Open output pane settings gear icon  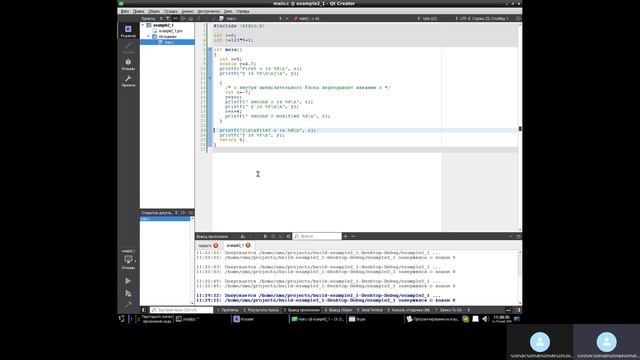pos(289,236)
